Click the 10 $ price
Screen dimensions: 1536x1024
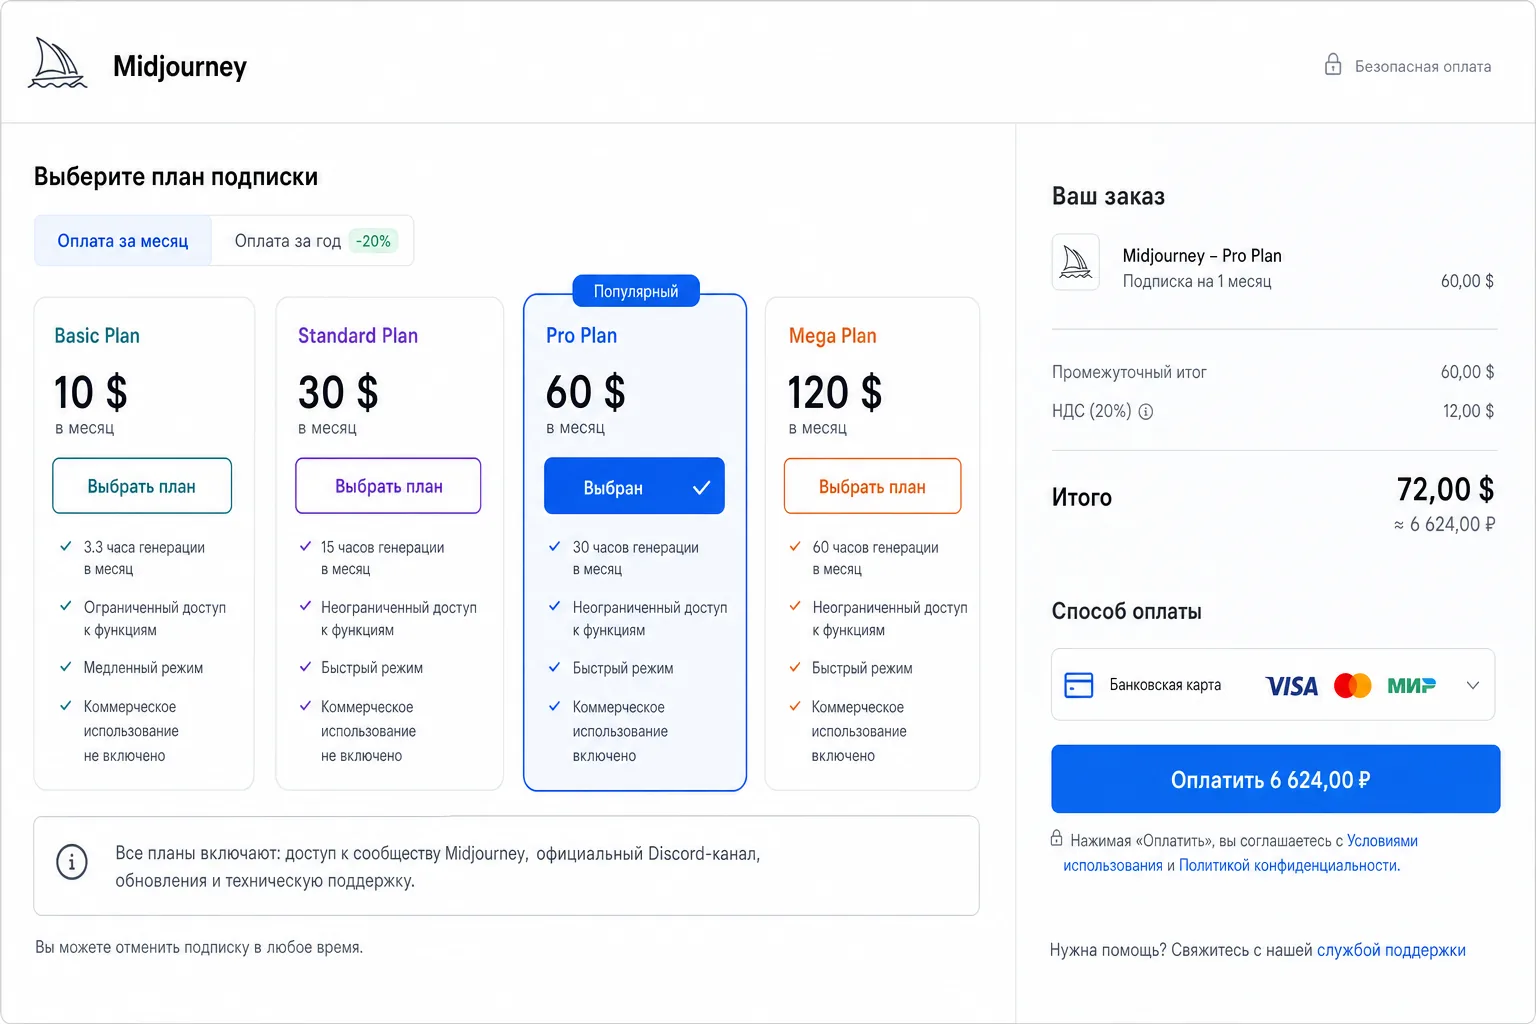91,392
